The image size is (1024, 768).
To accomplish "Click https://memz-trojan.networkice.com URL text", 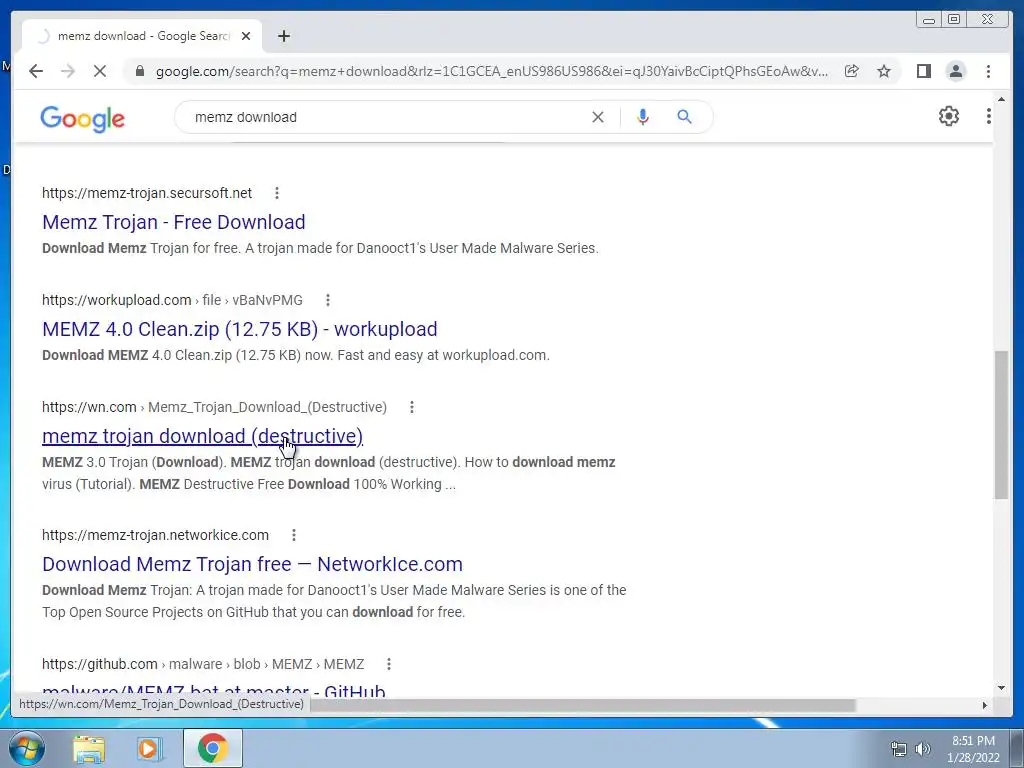I will 155,535.
